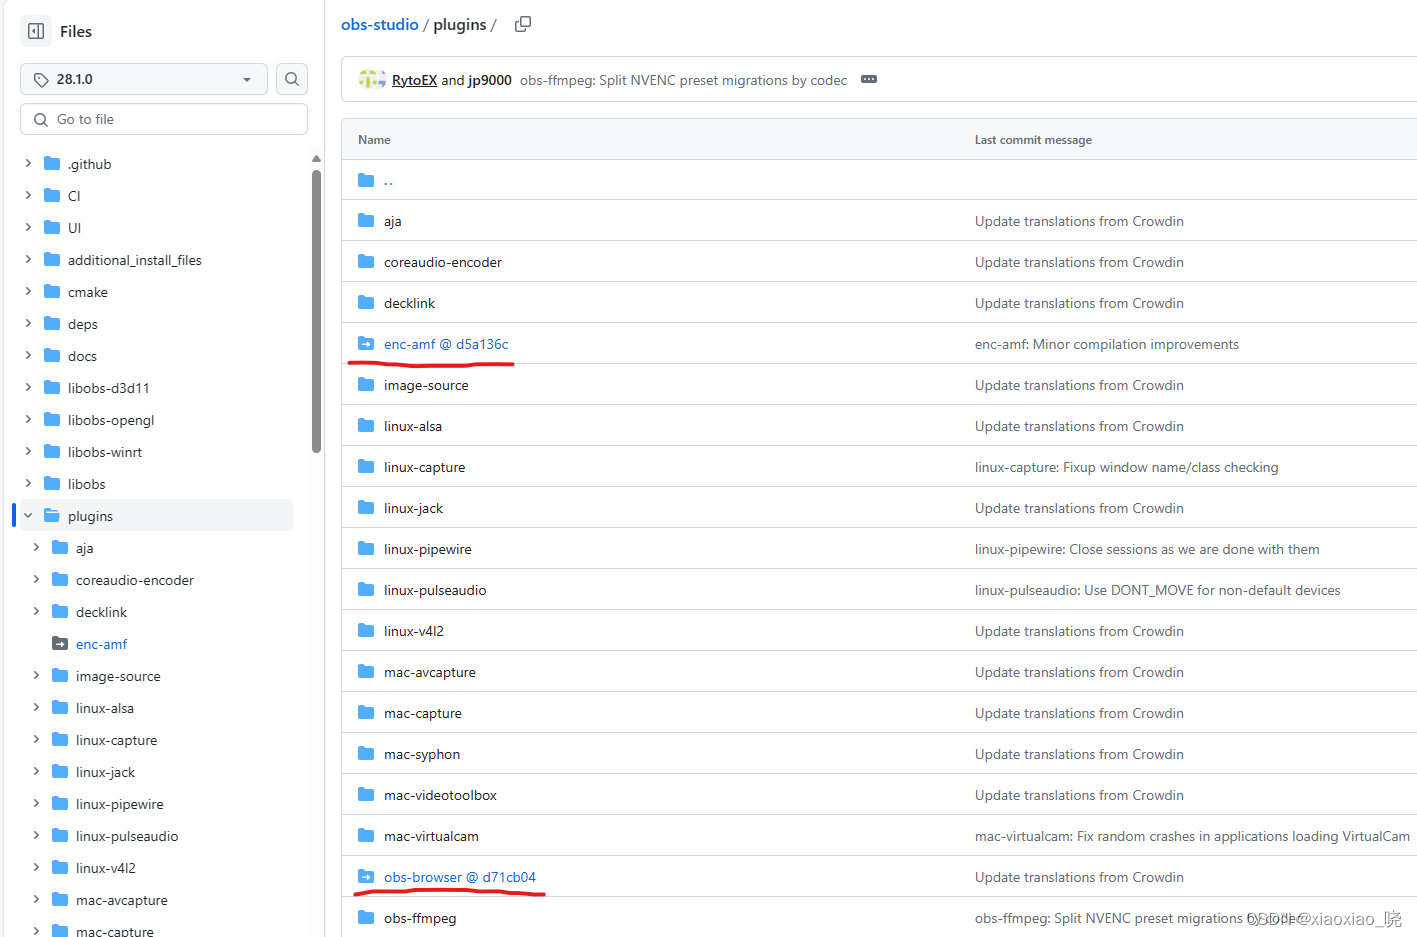This screenshot has width=1417, height=937.
Task: Click the search icon next to branch selector
Action: click(292, 79)
